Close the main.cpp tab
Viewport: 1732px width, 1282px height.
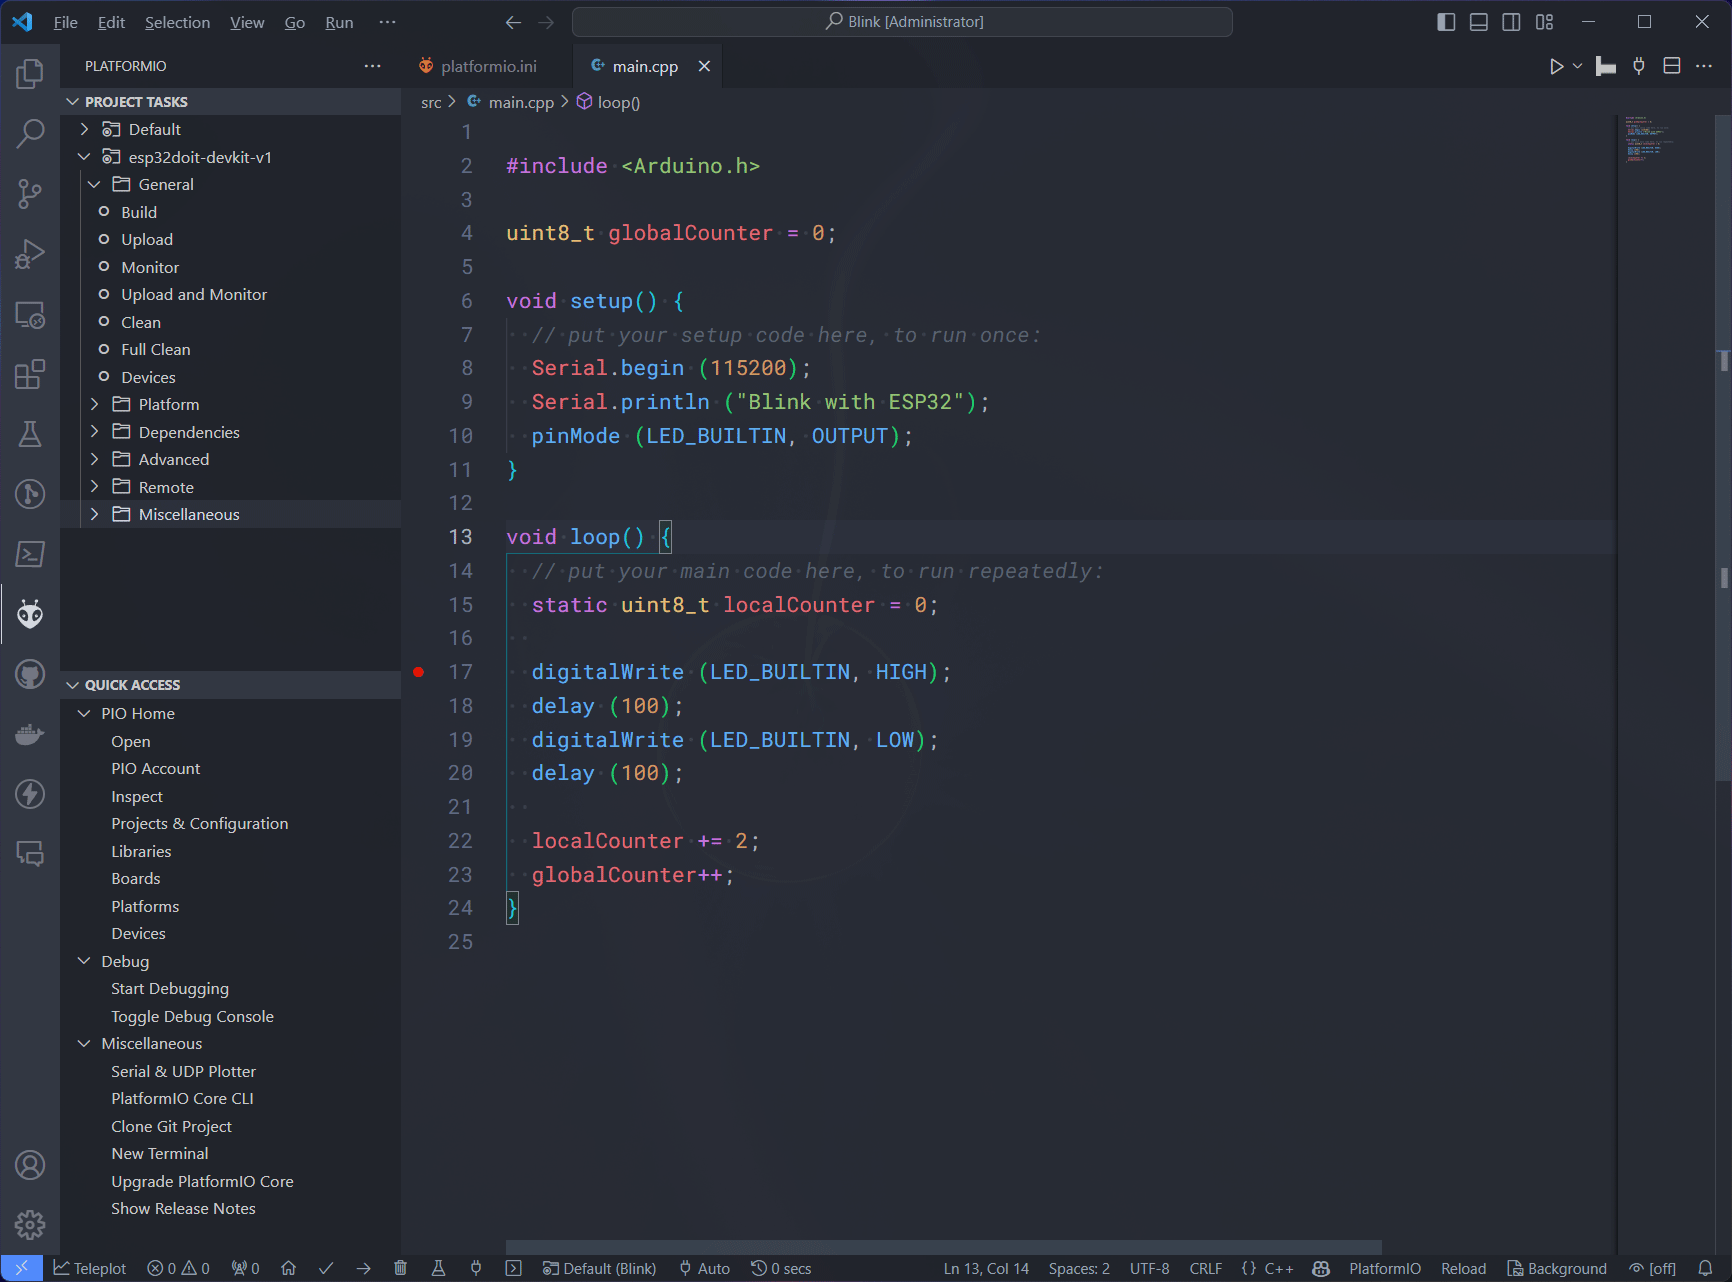[704, 66]
